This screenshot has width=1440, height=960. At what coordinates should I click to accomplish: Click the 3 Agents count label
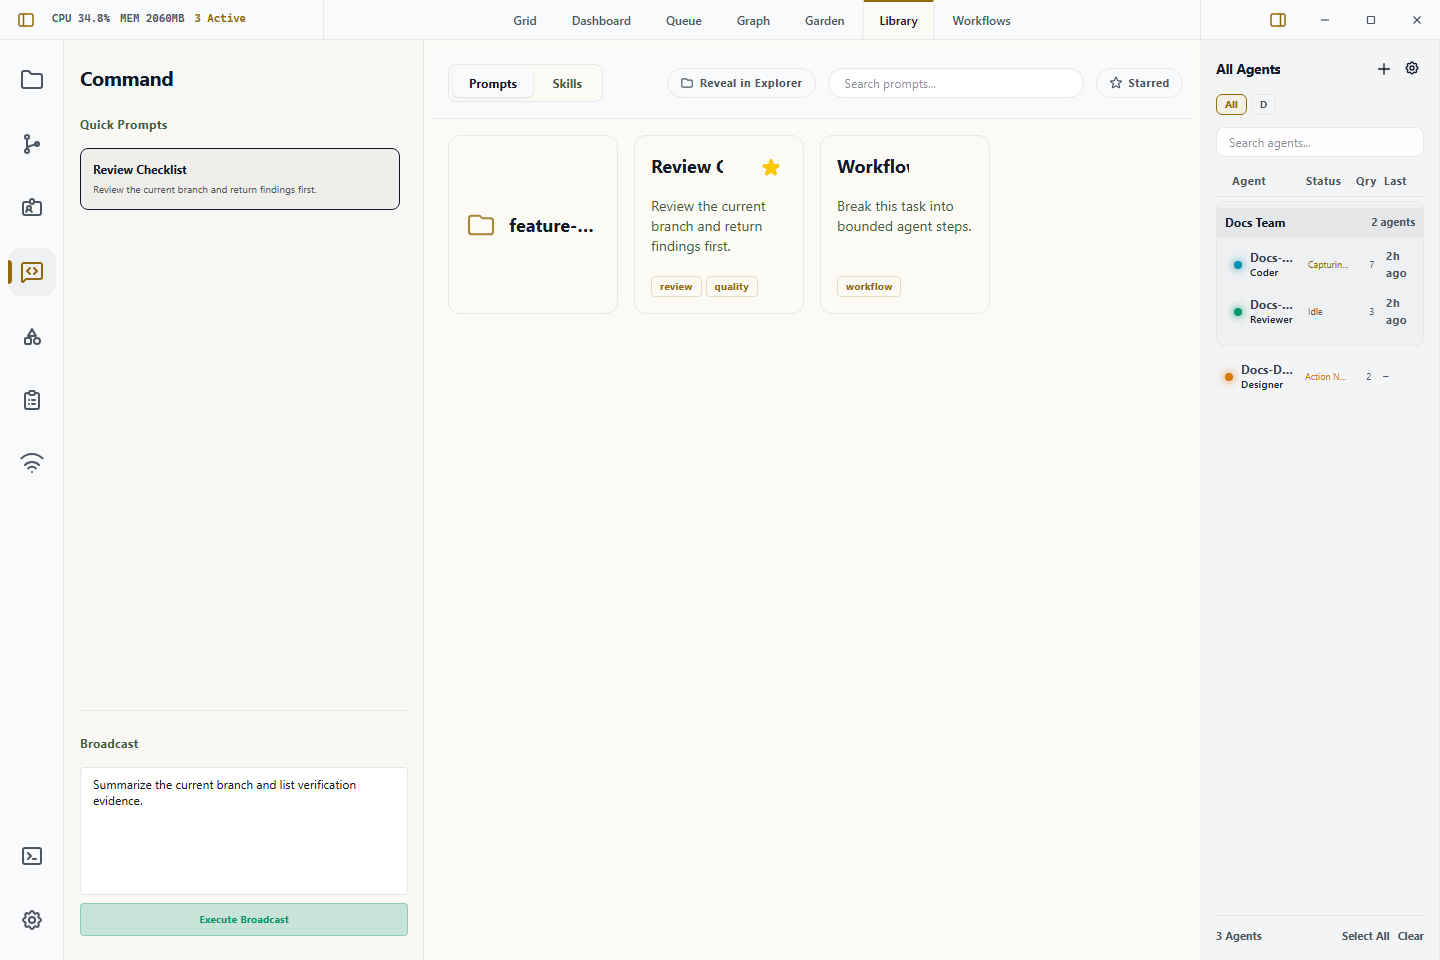[x=1239, y=936]
